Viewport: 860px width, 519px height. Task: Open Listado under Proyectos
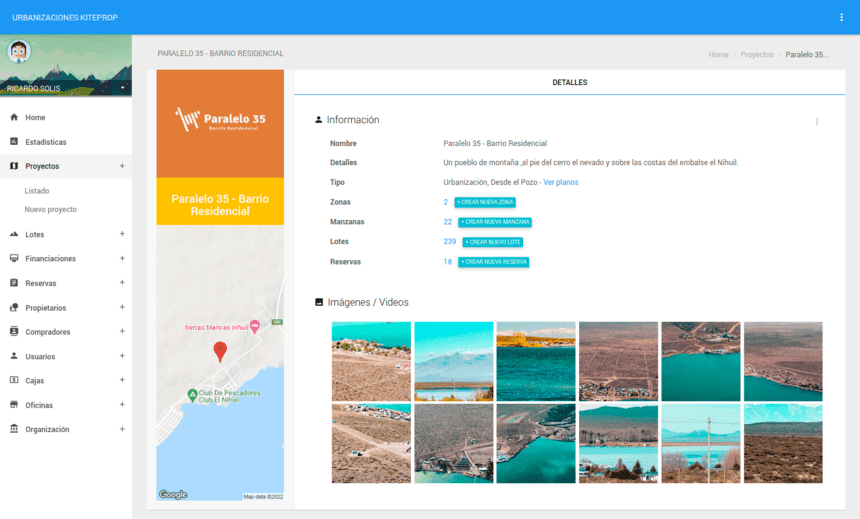tap(37, 191)
